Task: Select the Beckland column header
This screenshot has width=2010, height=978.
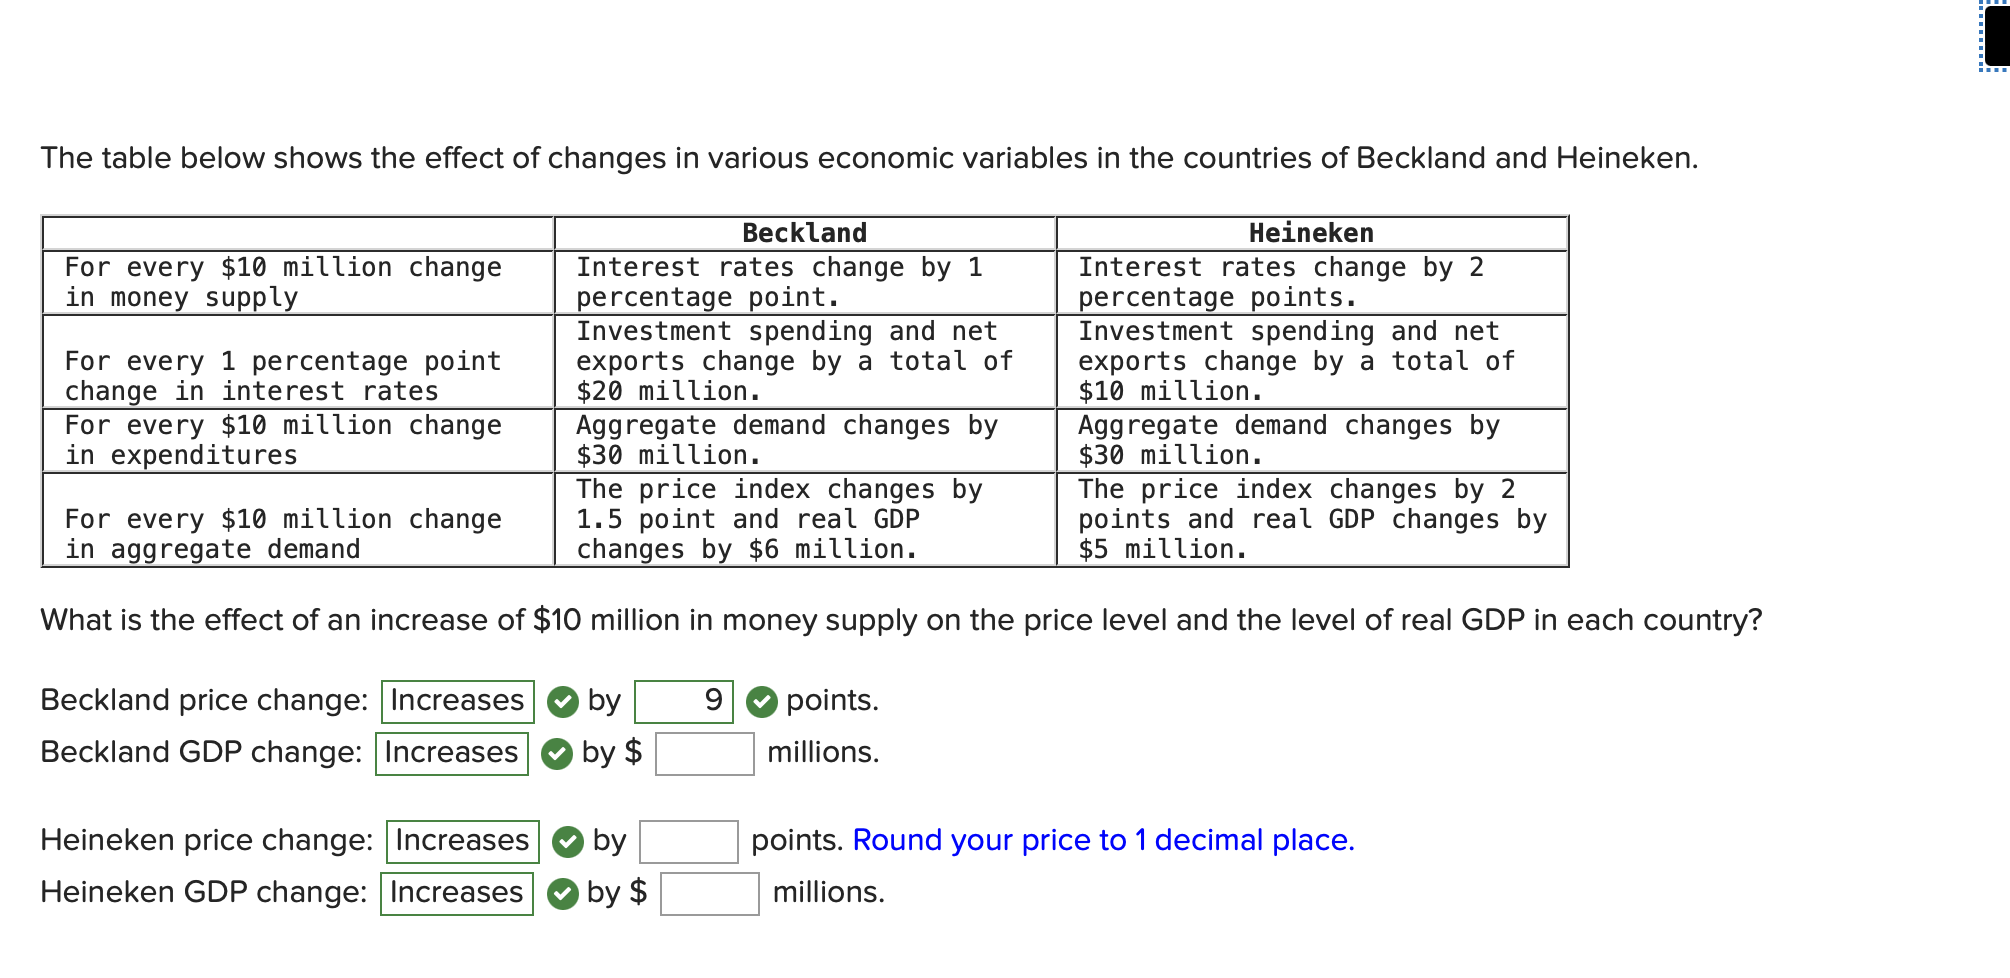Action: click(803, 232)
